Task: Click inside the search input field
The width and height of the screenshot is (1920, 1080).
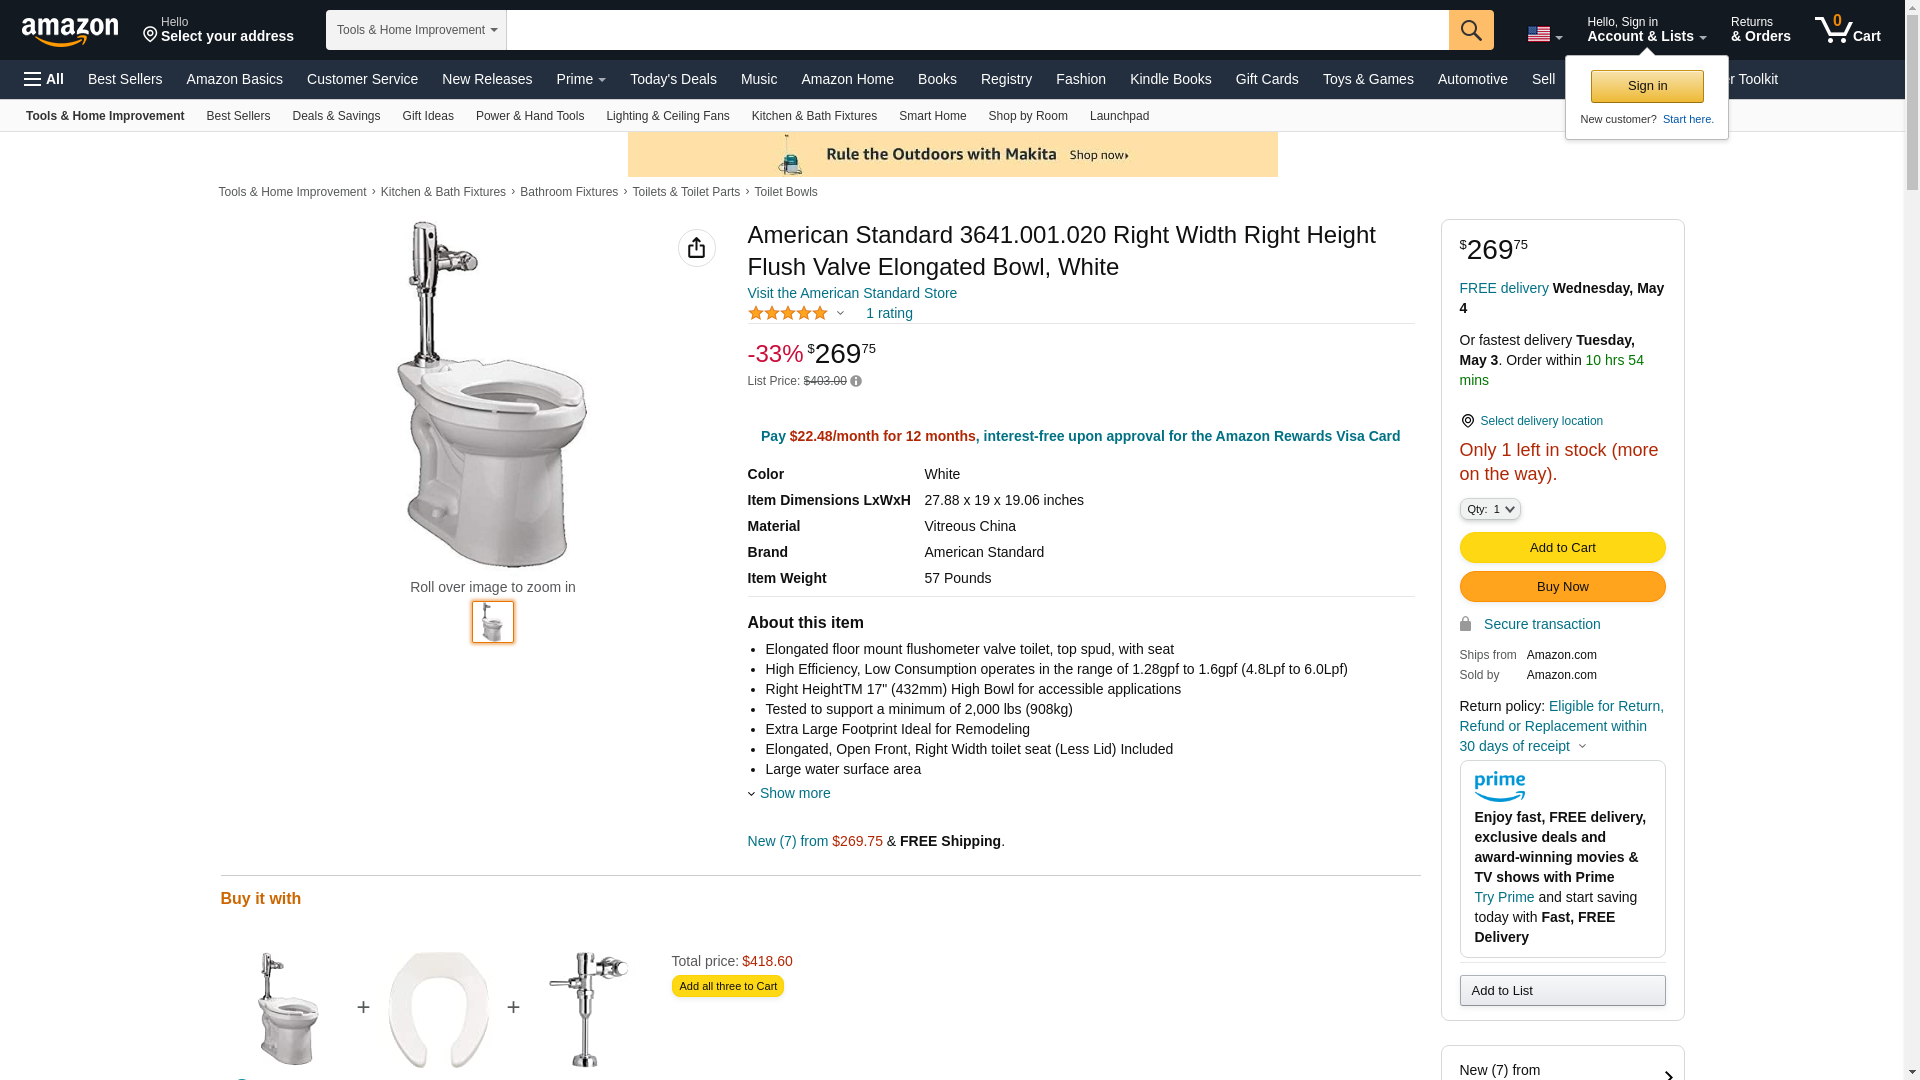Action: point(977,30)
